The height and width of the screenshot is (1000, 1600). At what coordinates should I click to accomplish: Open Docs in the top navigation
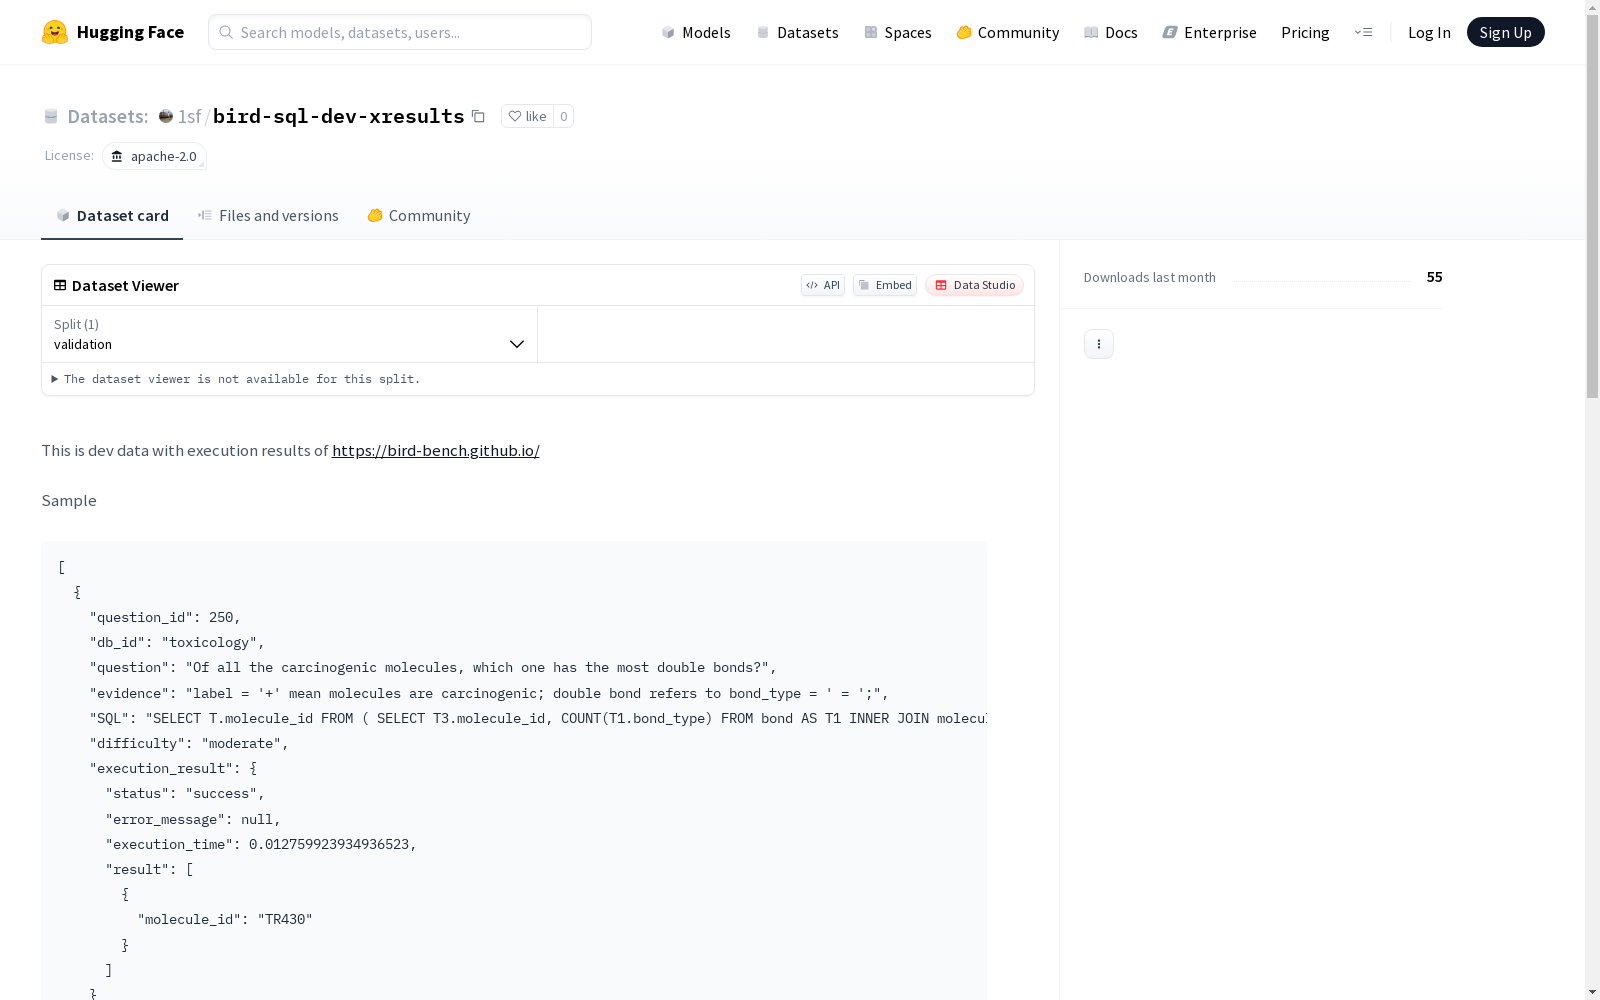[1111, 32]
